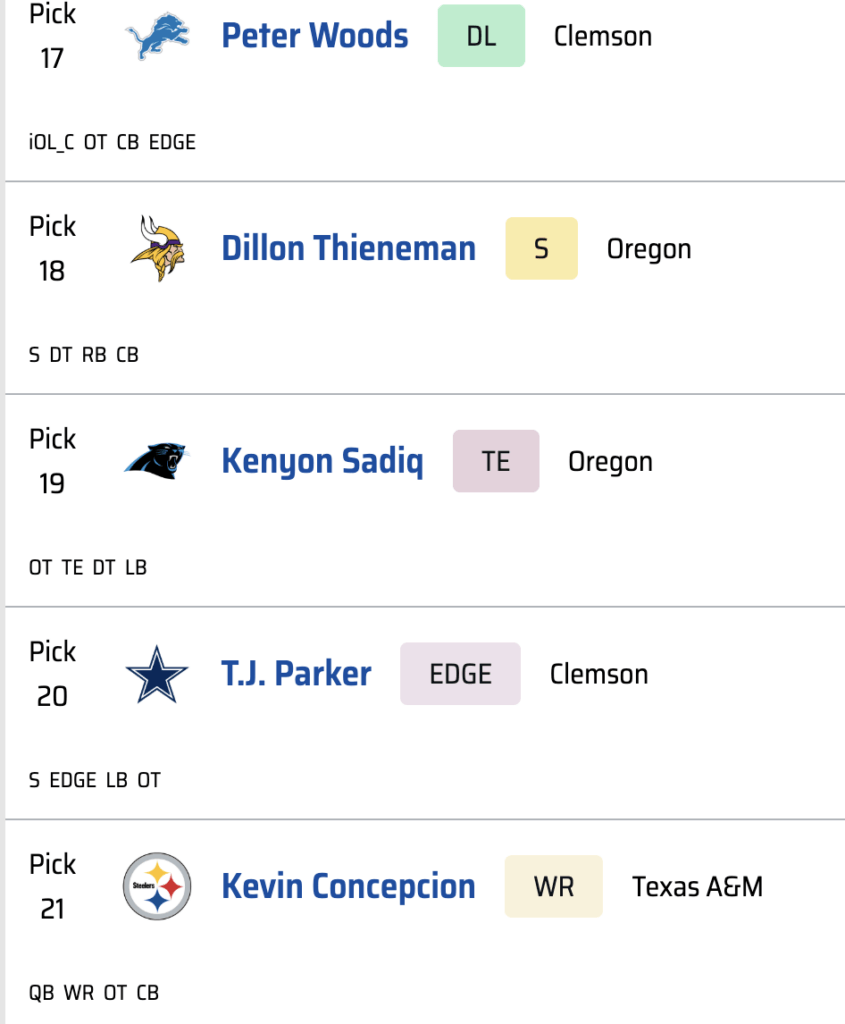Viewport: 845px width, 1024px height.
Task: Open Kevin Concepcion player profile
Action: (348, 886)
